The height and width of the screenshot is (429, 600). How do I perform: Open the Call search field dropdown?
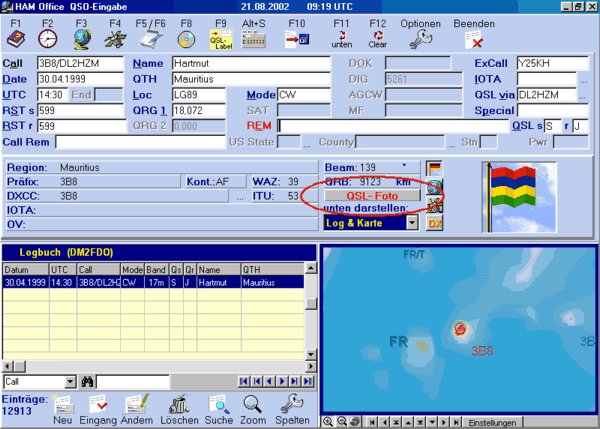(x=70, y=382)
